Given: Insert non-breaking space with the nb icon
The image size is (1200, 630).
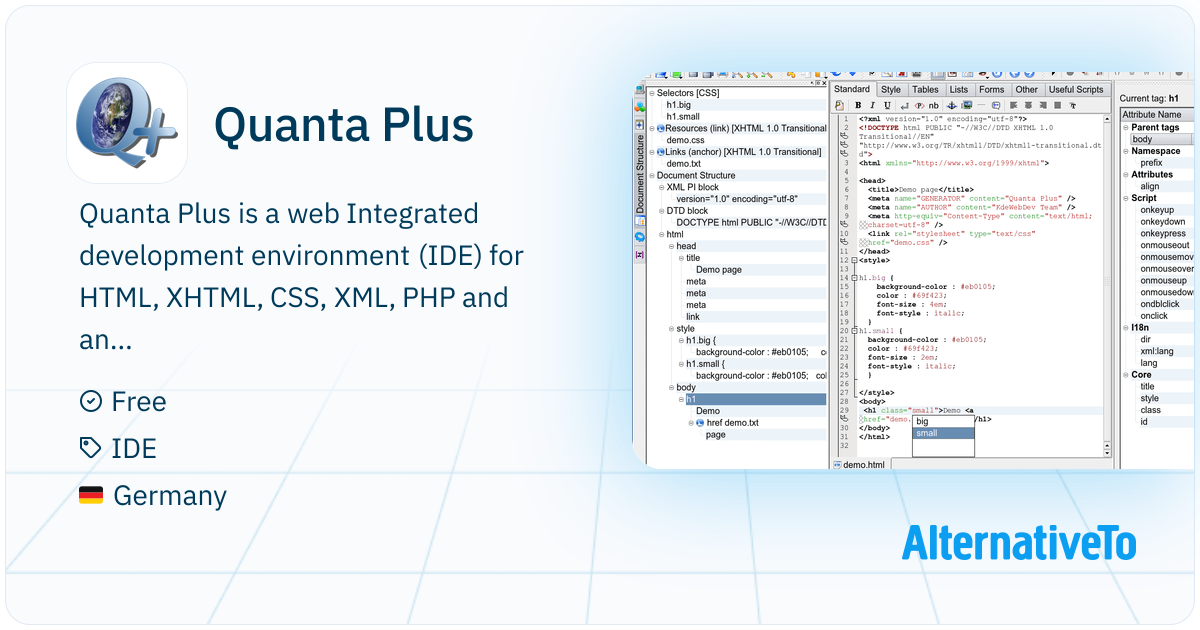Looking at the screenshot, I should 933,105.
